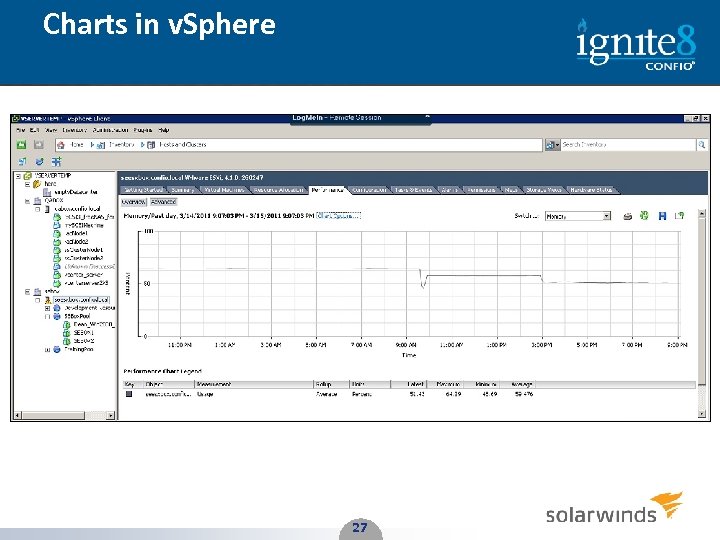This screenshot has height=540, width=720.
Task: Click the Latest column header in legend
Action: [x=408, y=384]
